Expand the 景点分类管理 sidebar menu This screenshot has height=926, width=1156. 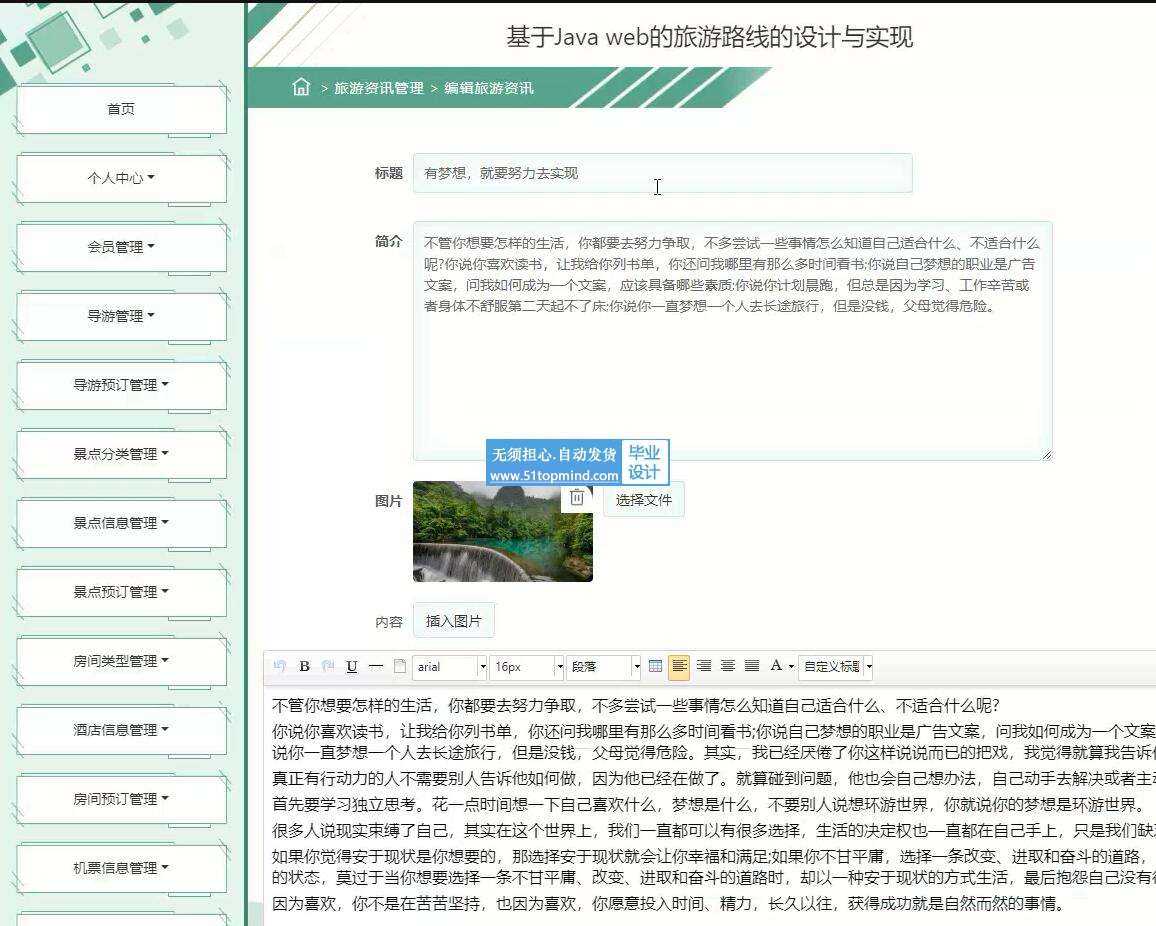121,453
